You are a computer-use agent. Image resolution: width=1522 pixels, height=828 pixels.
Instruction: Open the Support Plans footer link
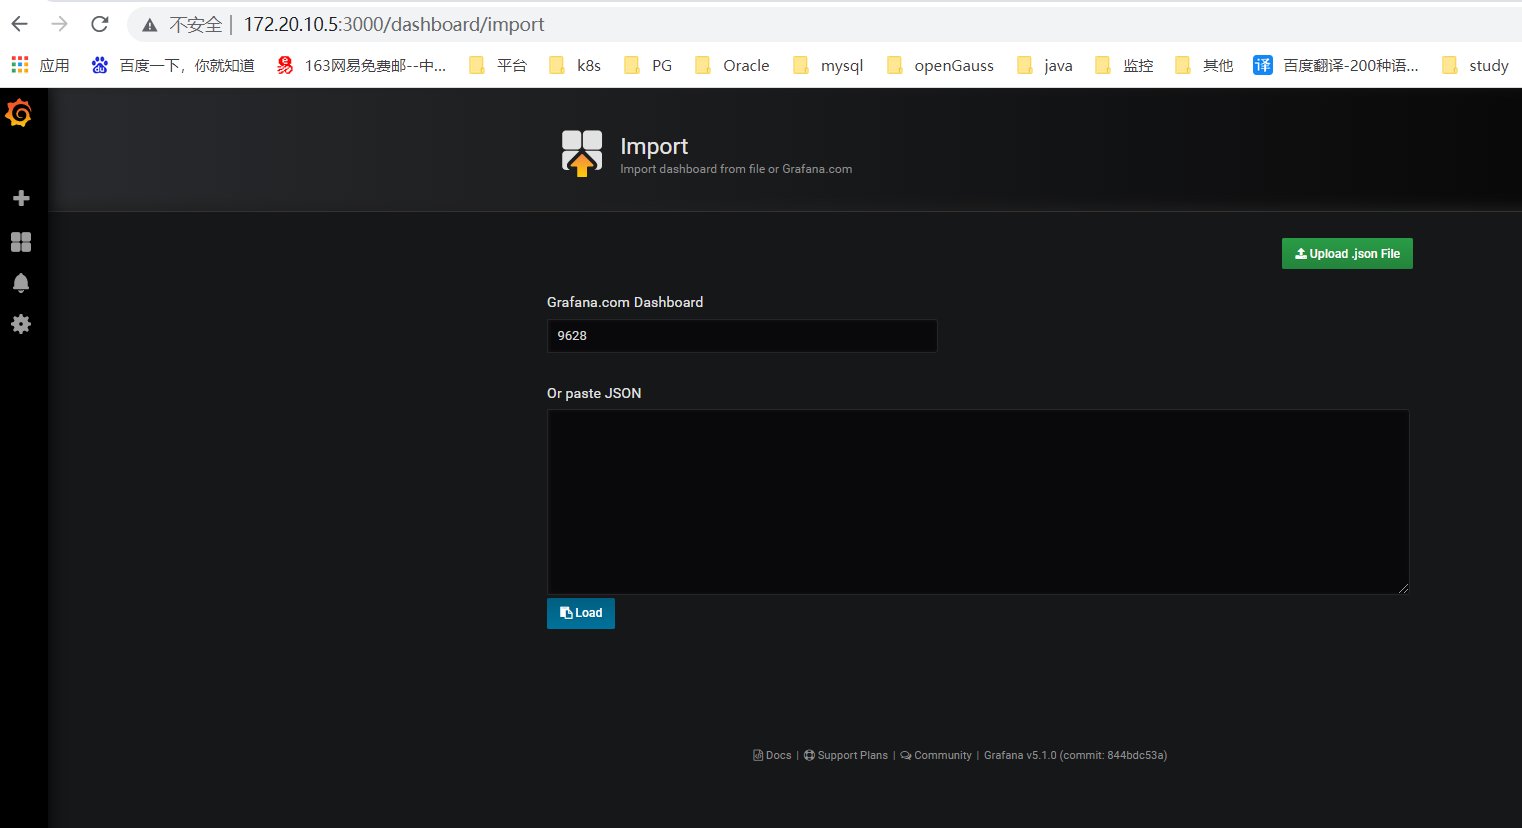[x=846, y=755]
